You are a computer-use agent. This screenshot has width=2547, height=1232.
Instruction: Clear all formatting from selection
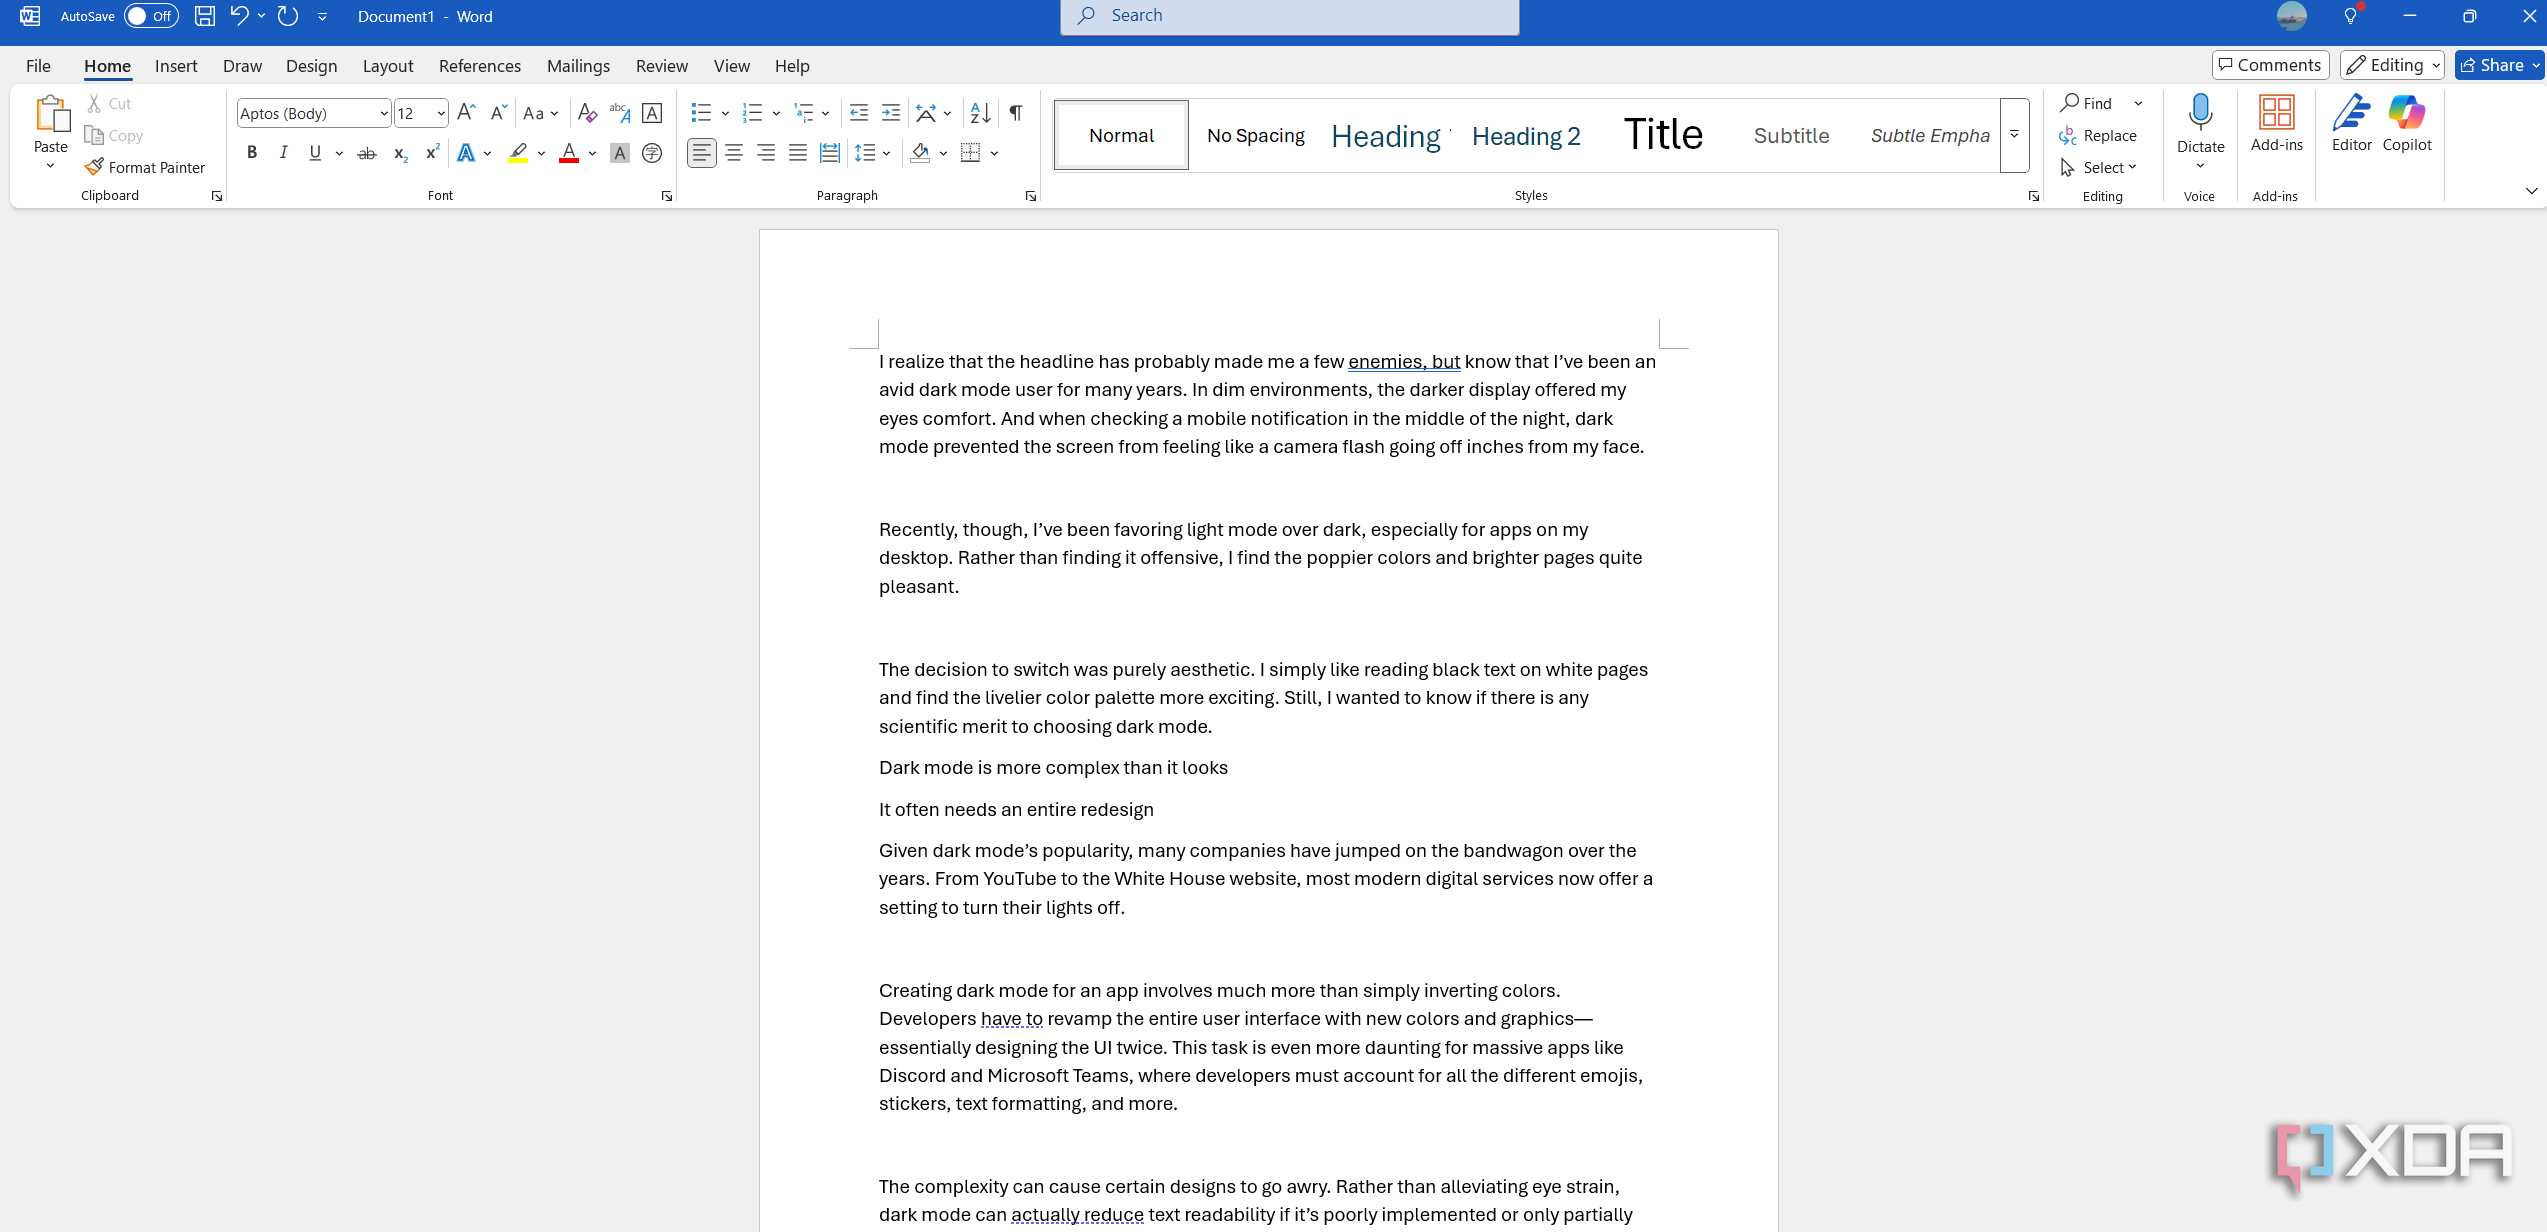pos(587,113)
